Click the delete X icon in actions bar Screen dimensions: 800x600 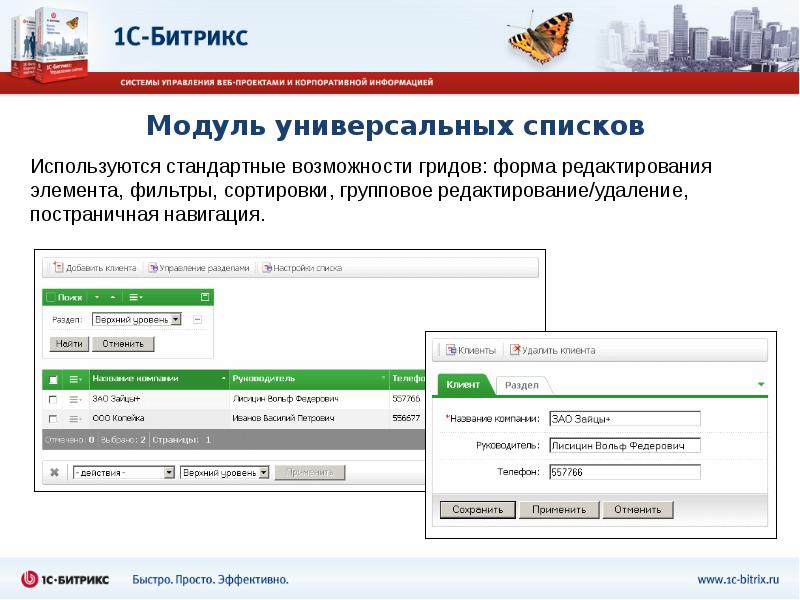pyautogui.click(x=54, y=472)
